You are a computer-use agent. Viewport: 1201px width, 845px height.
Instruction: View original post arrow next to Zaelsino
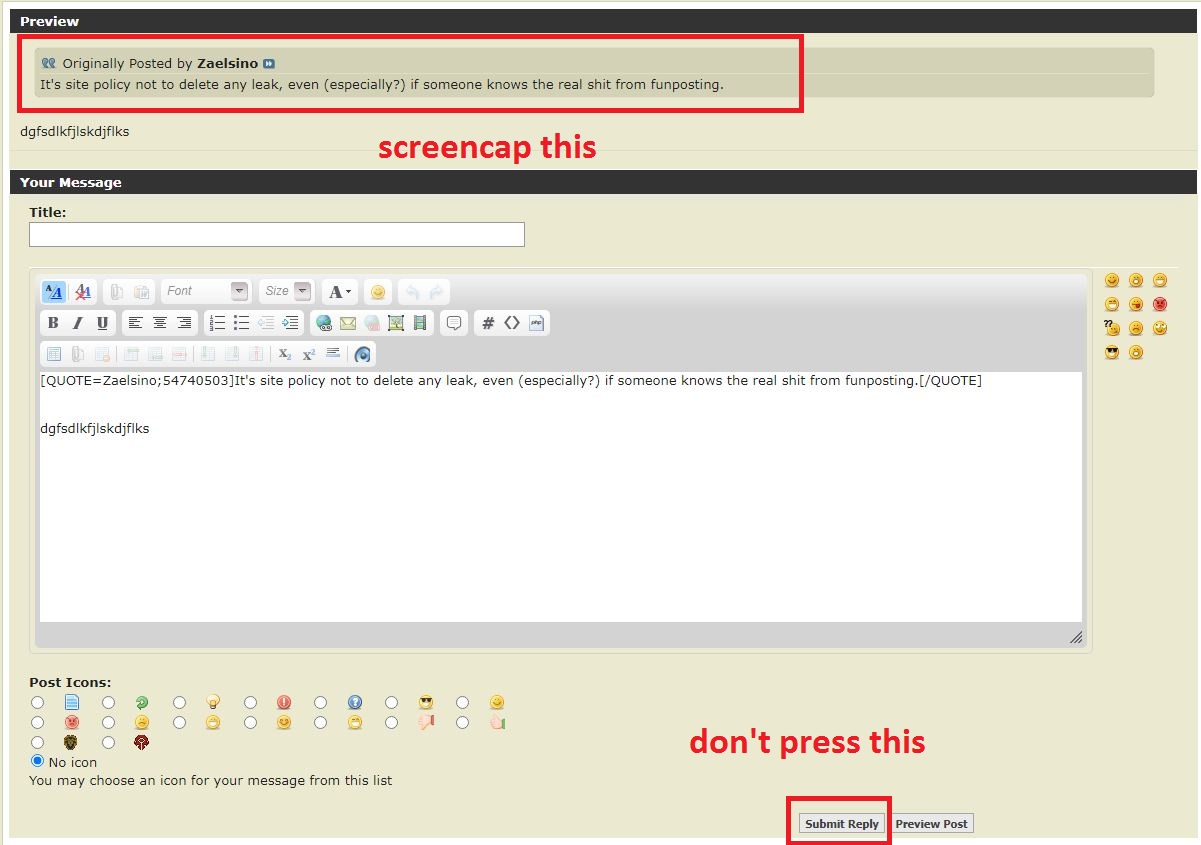(x=269, y=64)
